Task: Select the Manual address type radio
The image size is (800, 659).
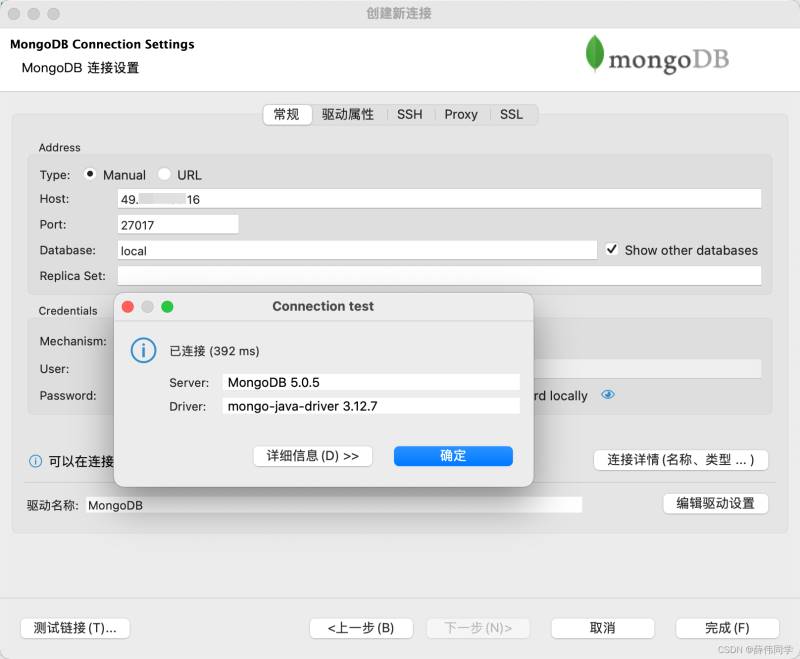Action: coord(90,174)
